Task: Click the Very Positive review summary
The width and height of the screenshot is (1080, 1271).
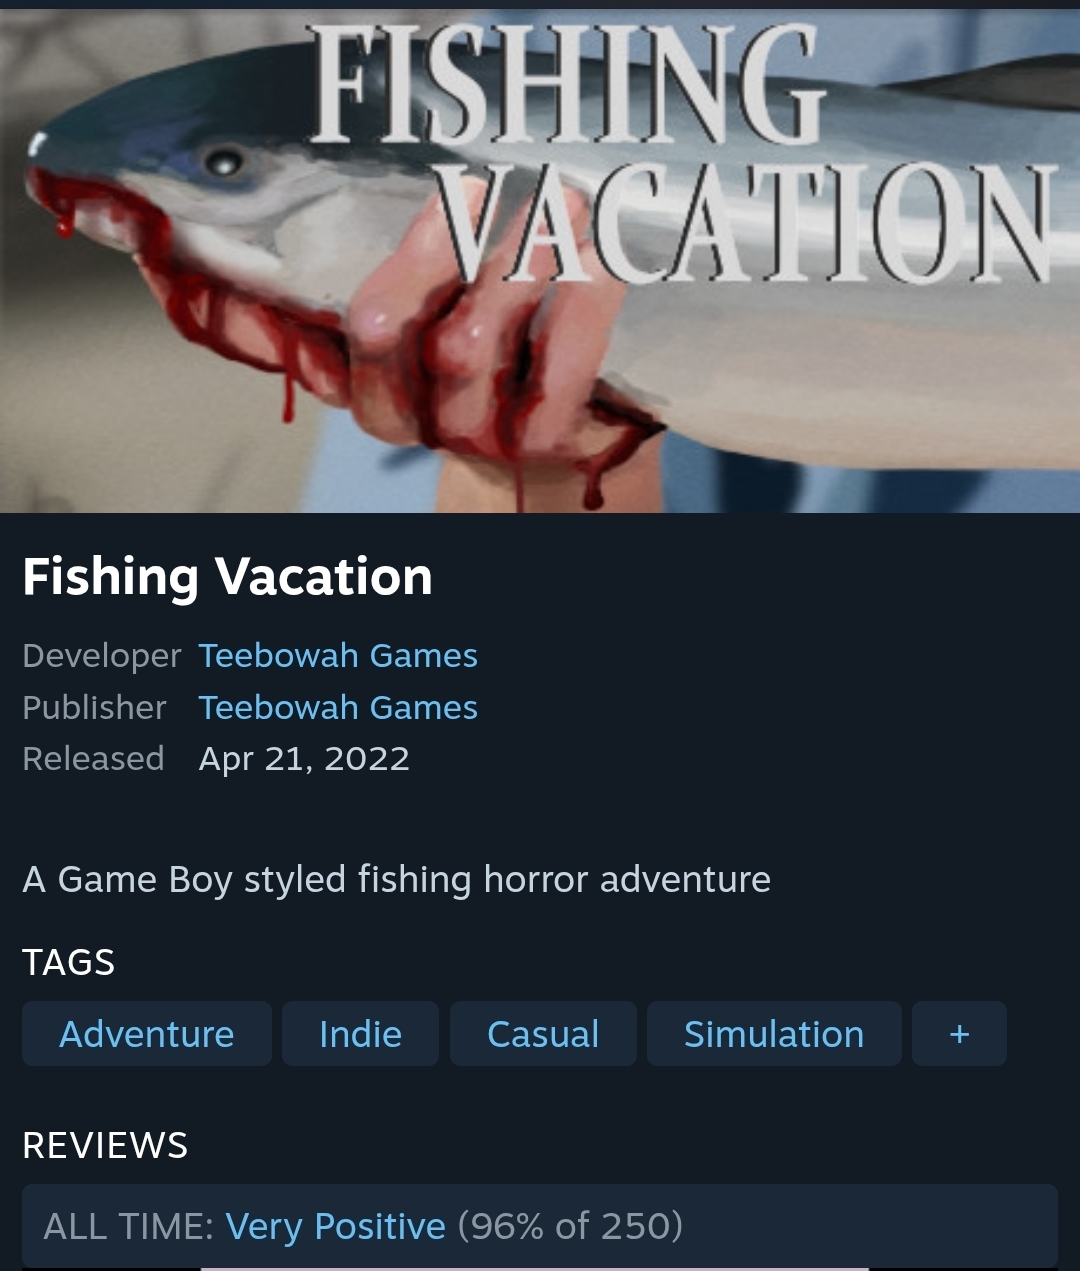Action: [335, 1226]
